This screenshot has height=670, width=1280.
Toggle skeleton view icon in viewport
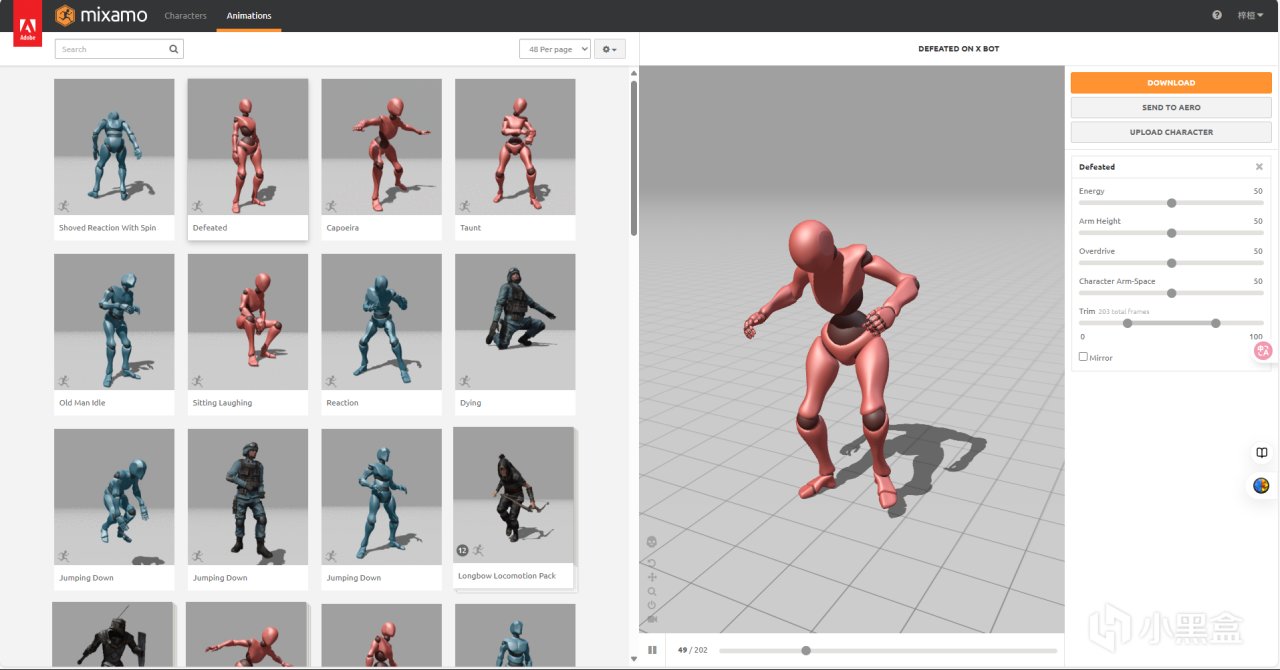coord(652,541)
